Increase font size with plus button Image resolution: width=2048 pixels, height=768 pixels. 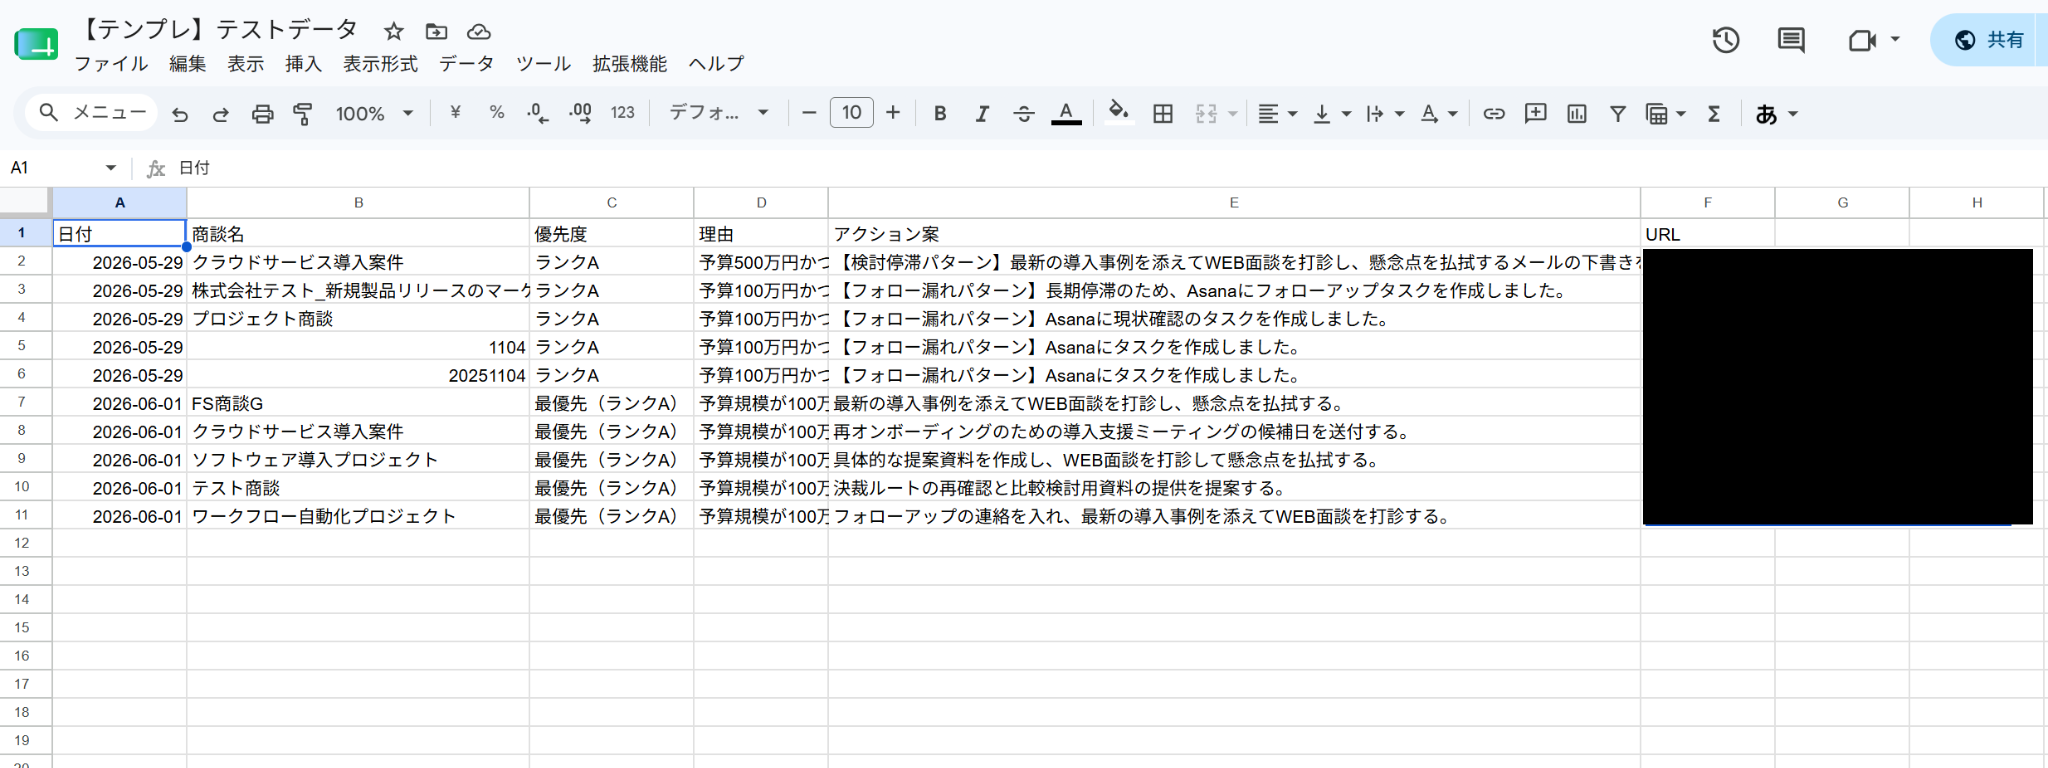tap(893, 113)
